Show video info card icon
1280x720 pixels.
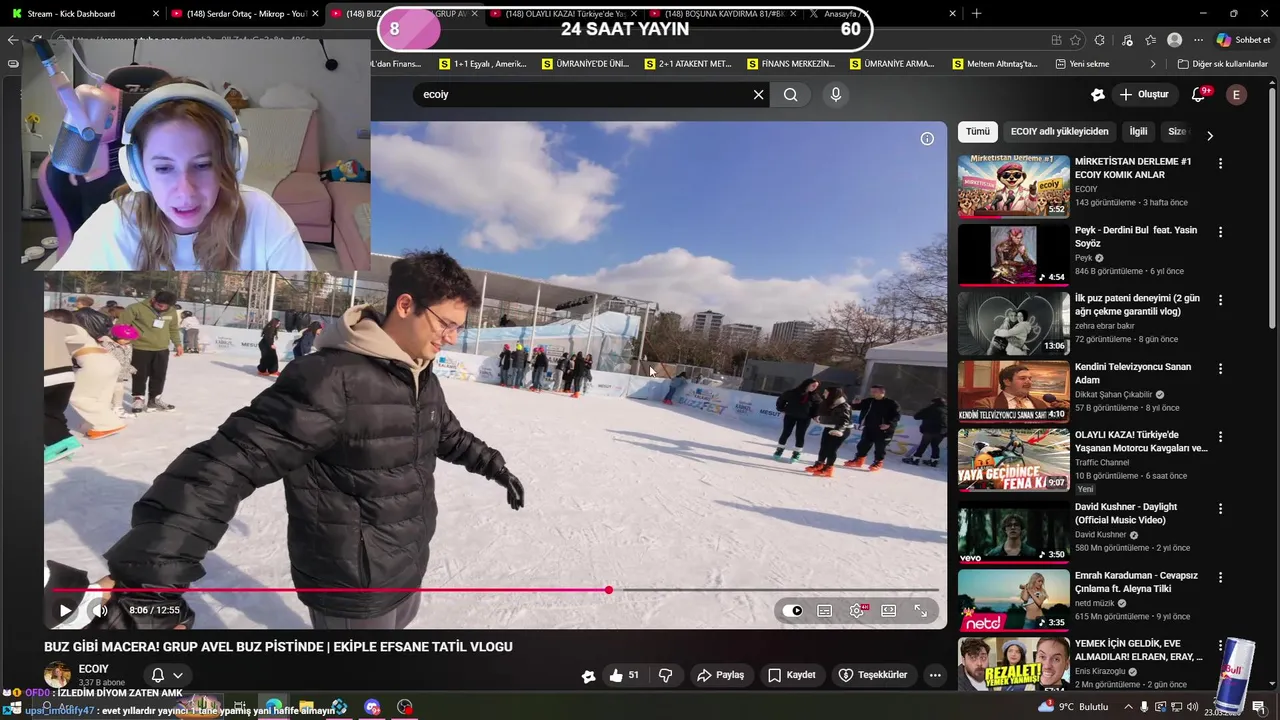[927, 139]
